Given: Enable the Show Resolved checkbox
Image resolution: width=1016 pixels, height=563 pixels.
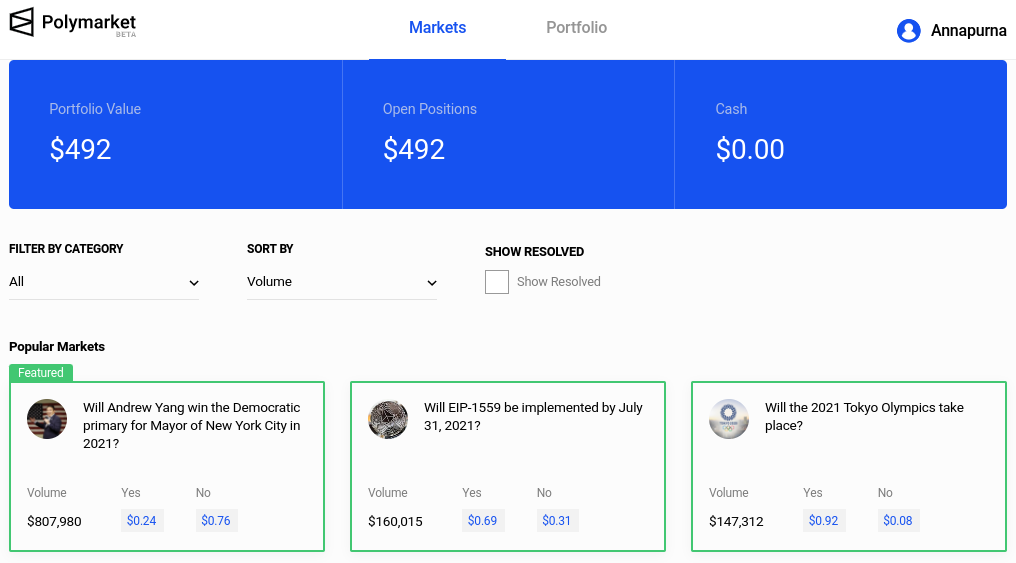Looking at the screenshot, I should [x=497, y=282].
